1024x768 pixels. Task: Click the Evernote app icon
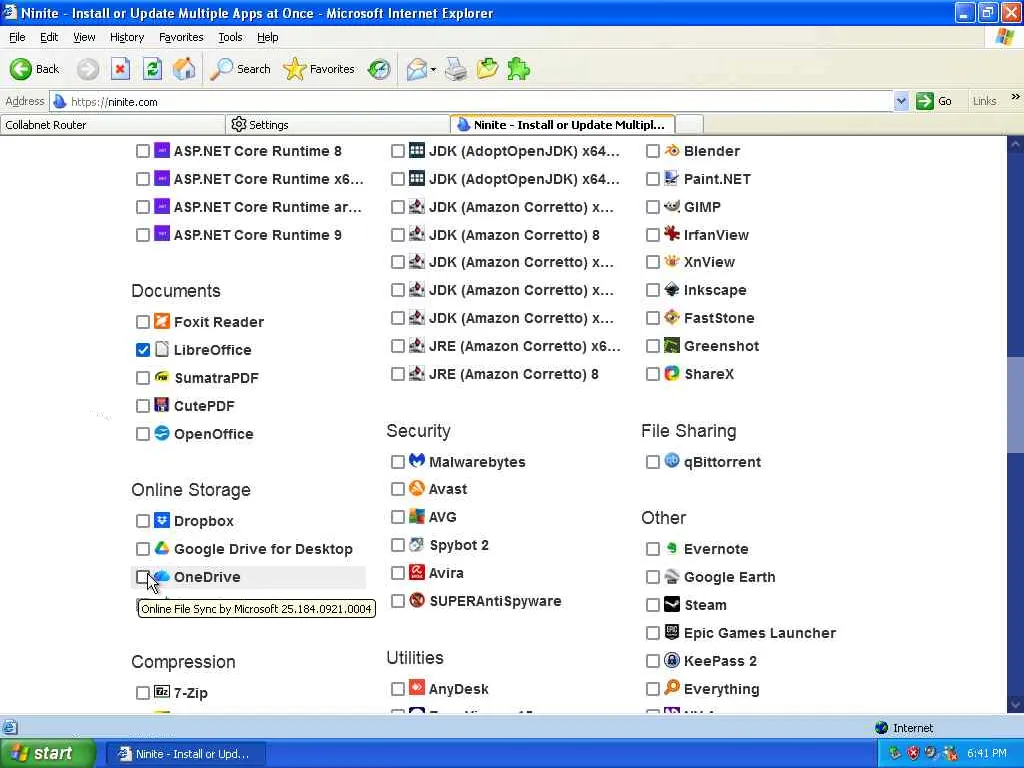(672, 549)
